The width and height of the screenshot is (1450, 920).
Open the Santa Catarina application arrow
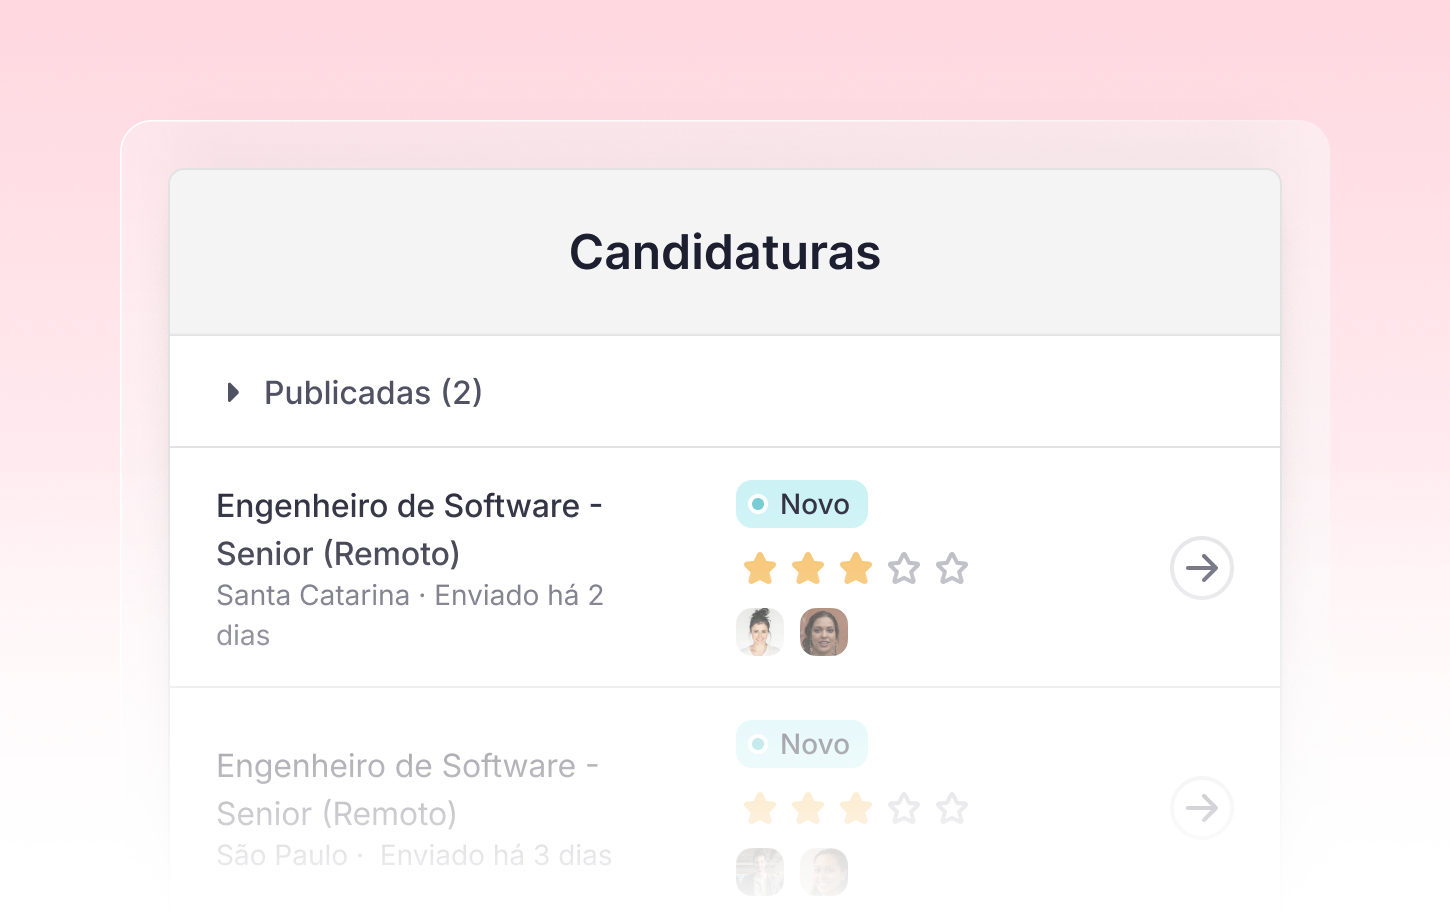point(1201,568)
